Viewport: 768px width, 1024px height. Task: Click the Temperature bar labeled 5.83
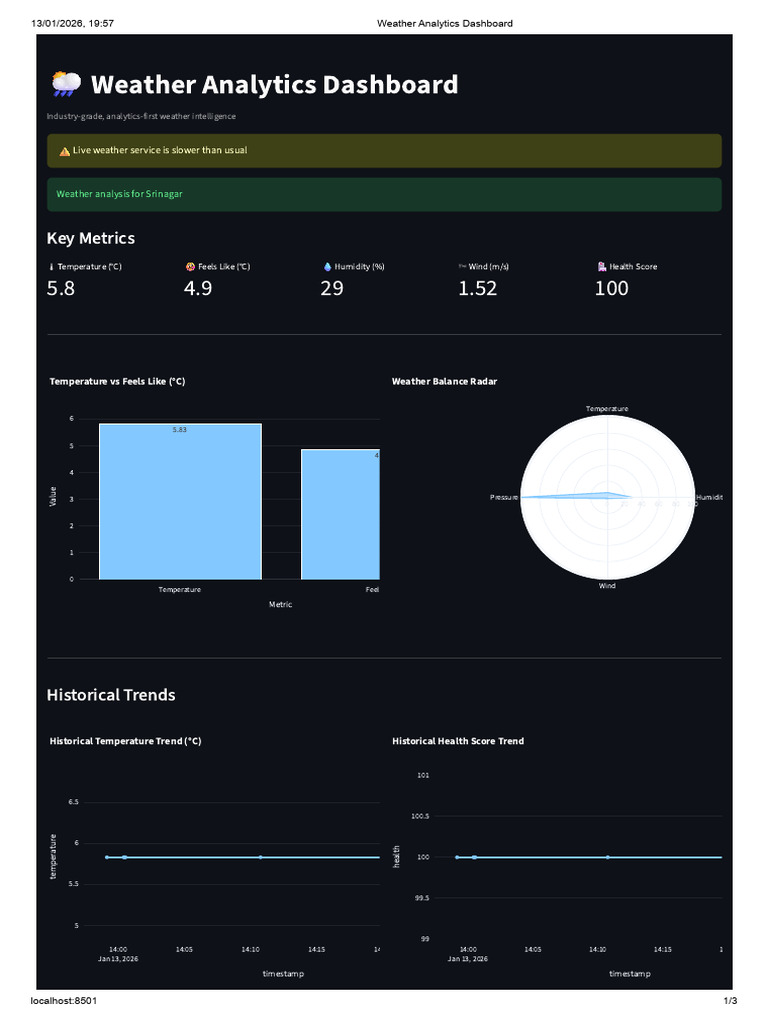[x=180, y=502]
